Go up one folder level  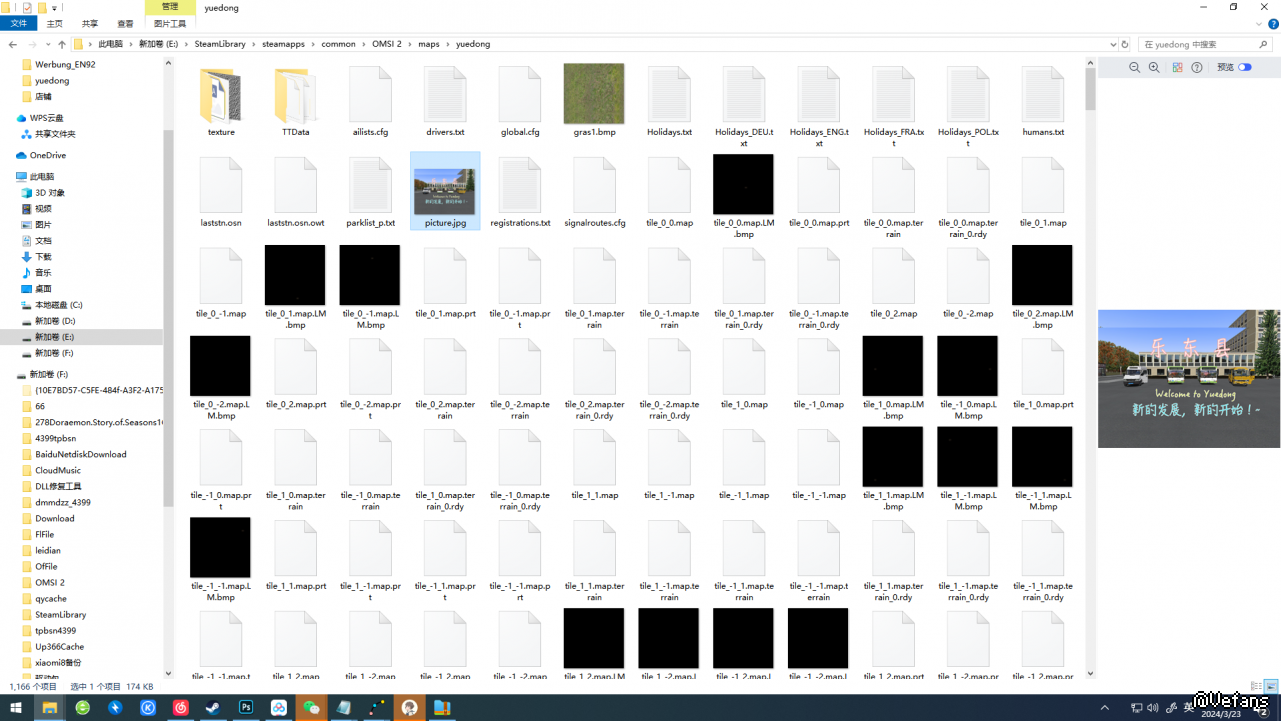[61, 44]
